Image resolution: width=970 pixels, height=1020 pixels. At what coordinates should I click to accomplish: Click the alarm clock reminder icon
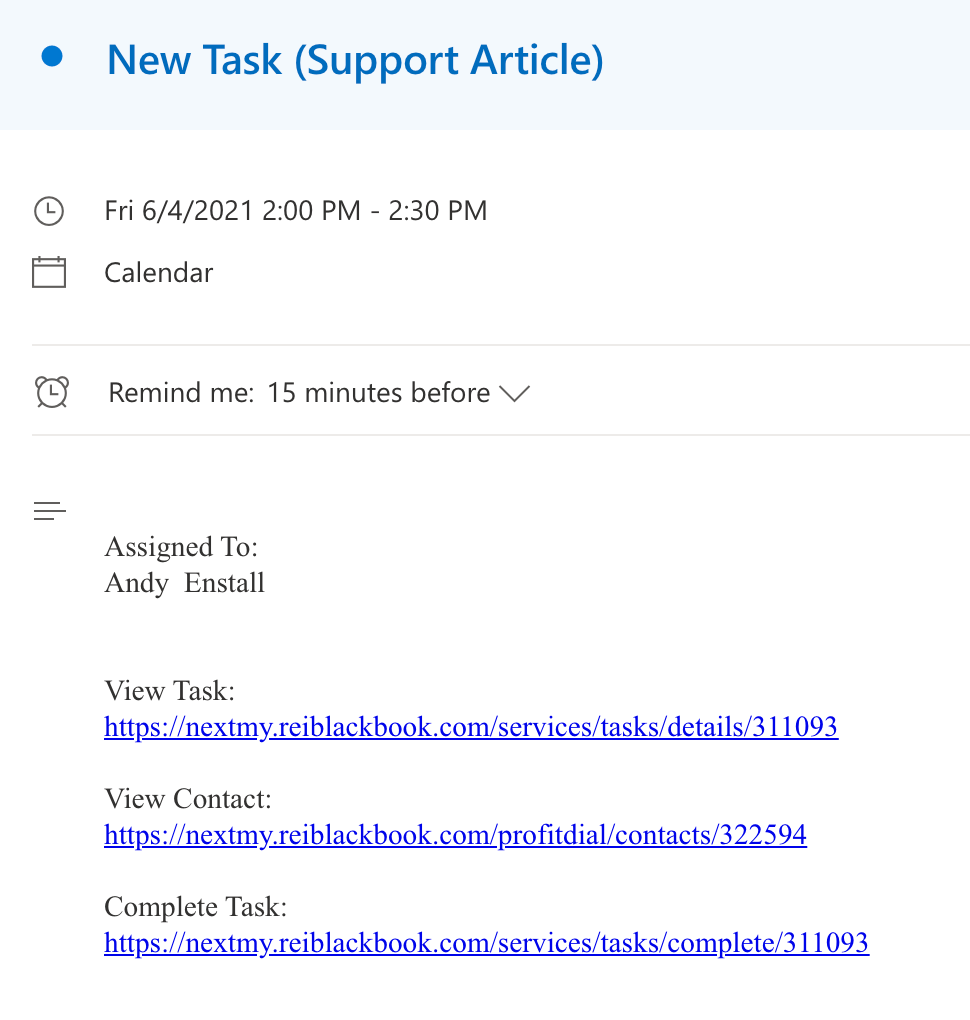point(51,392)
